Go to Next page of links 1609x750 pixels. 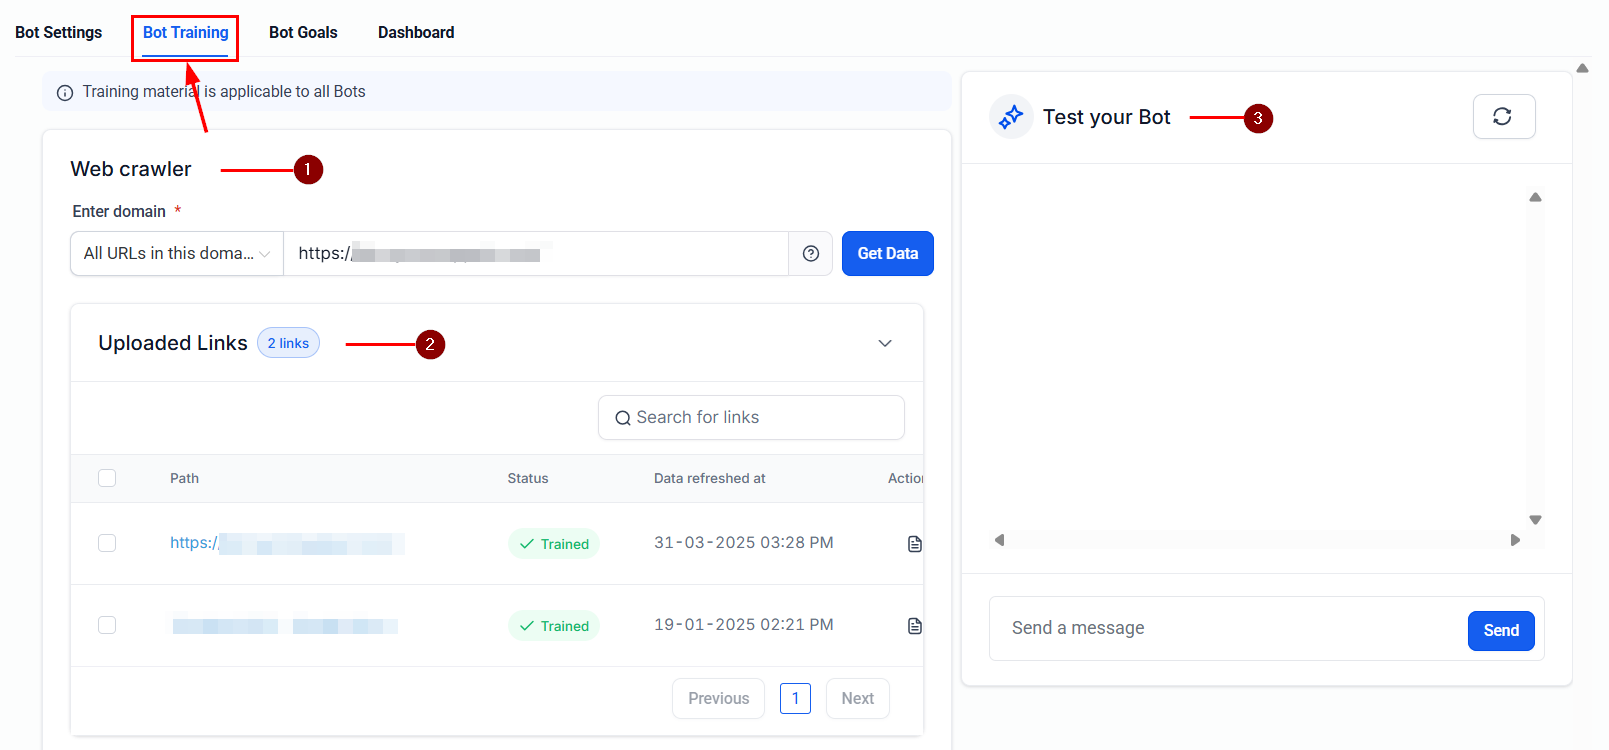click(857, 699)
